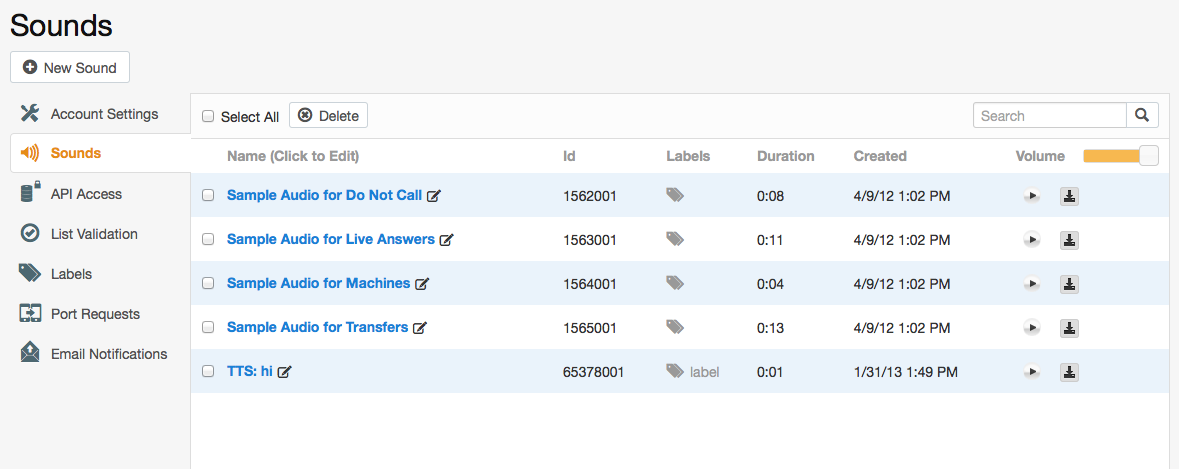Tick checkbox for Sample Audio for Live Answers
1179x469 pixels.
click(208, 239)
